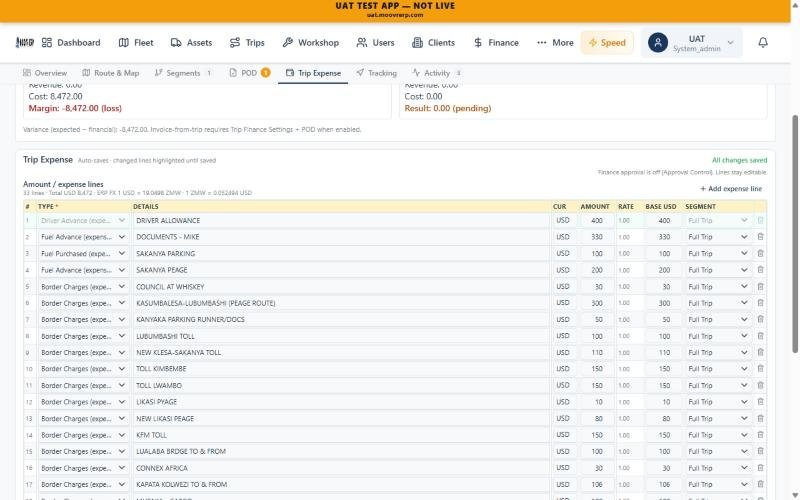The width and height of the screenshot is (800, 500).
Task: Delete the NEW LIKASI PEAGE expense line
Action: point(760,418)
